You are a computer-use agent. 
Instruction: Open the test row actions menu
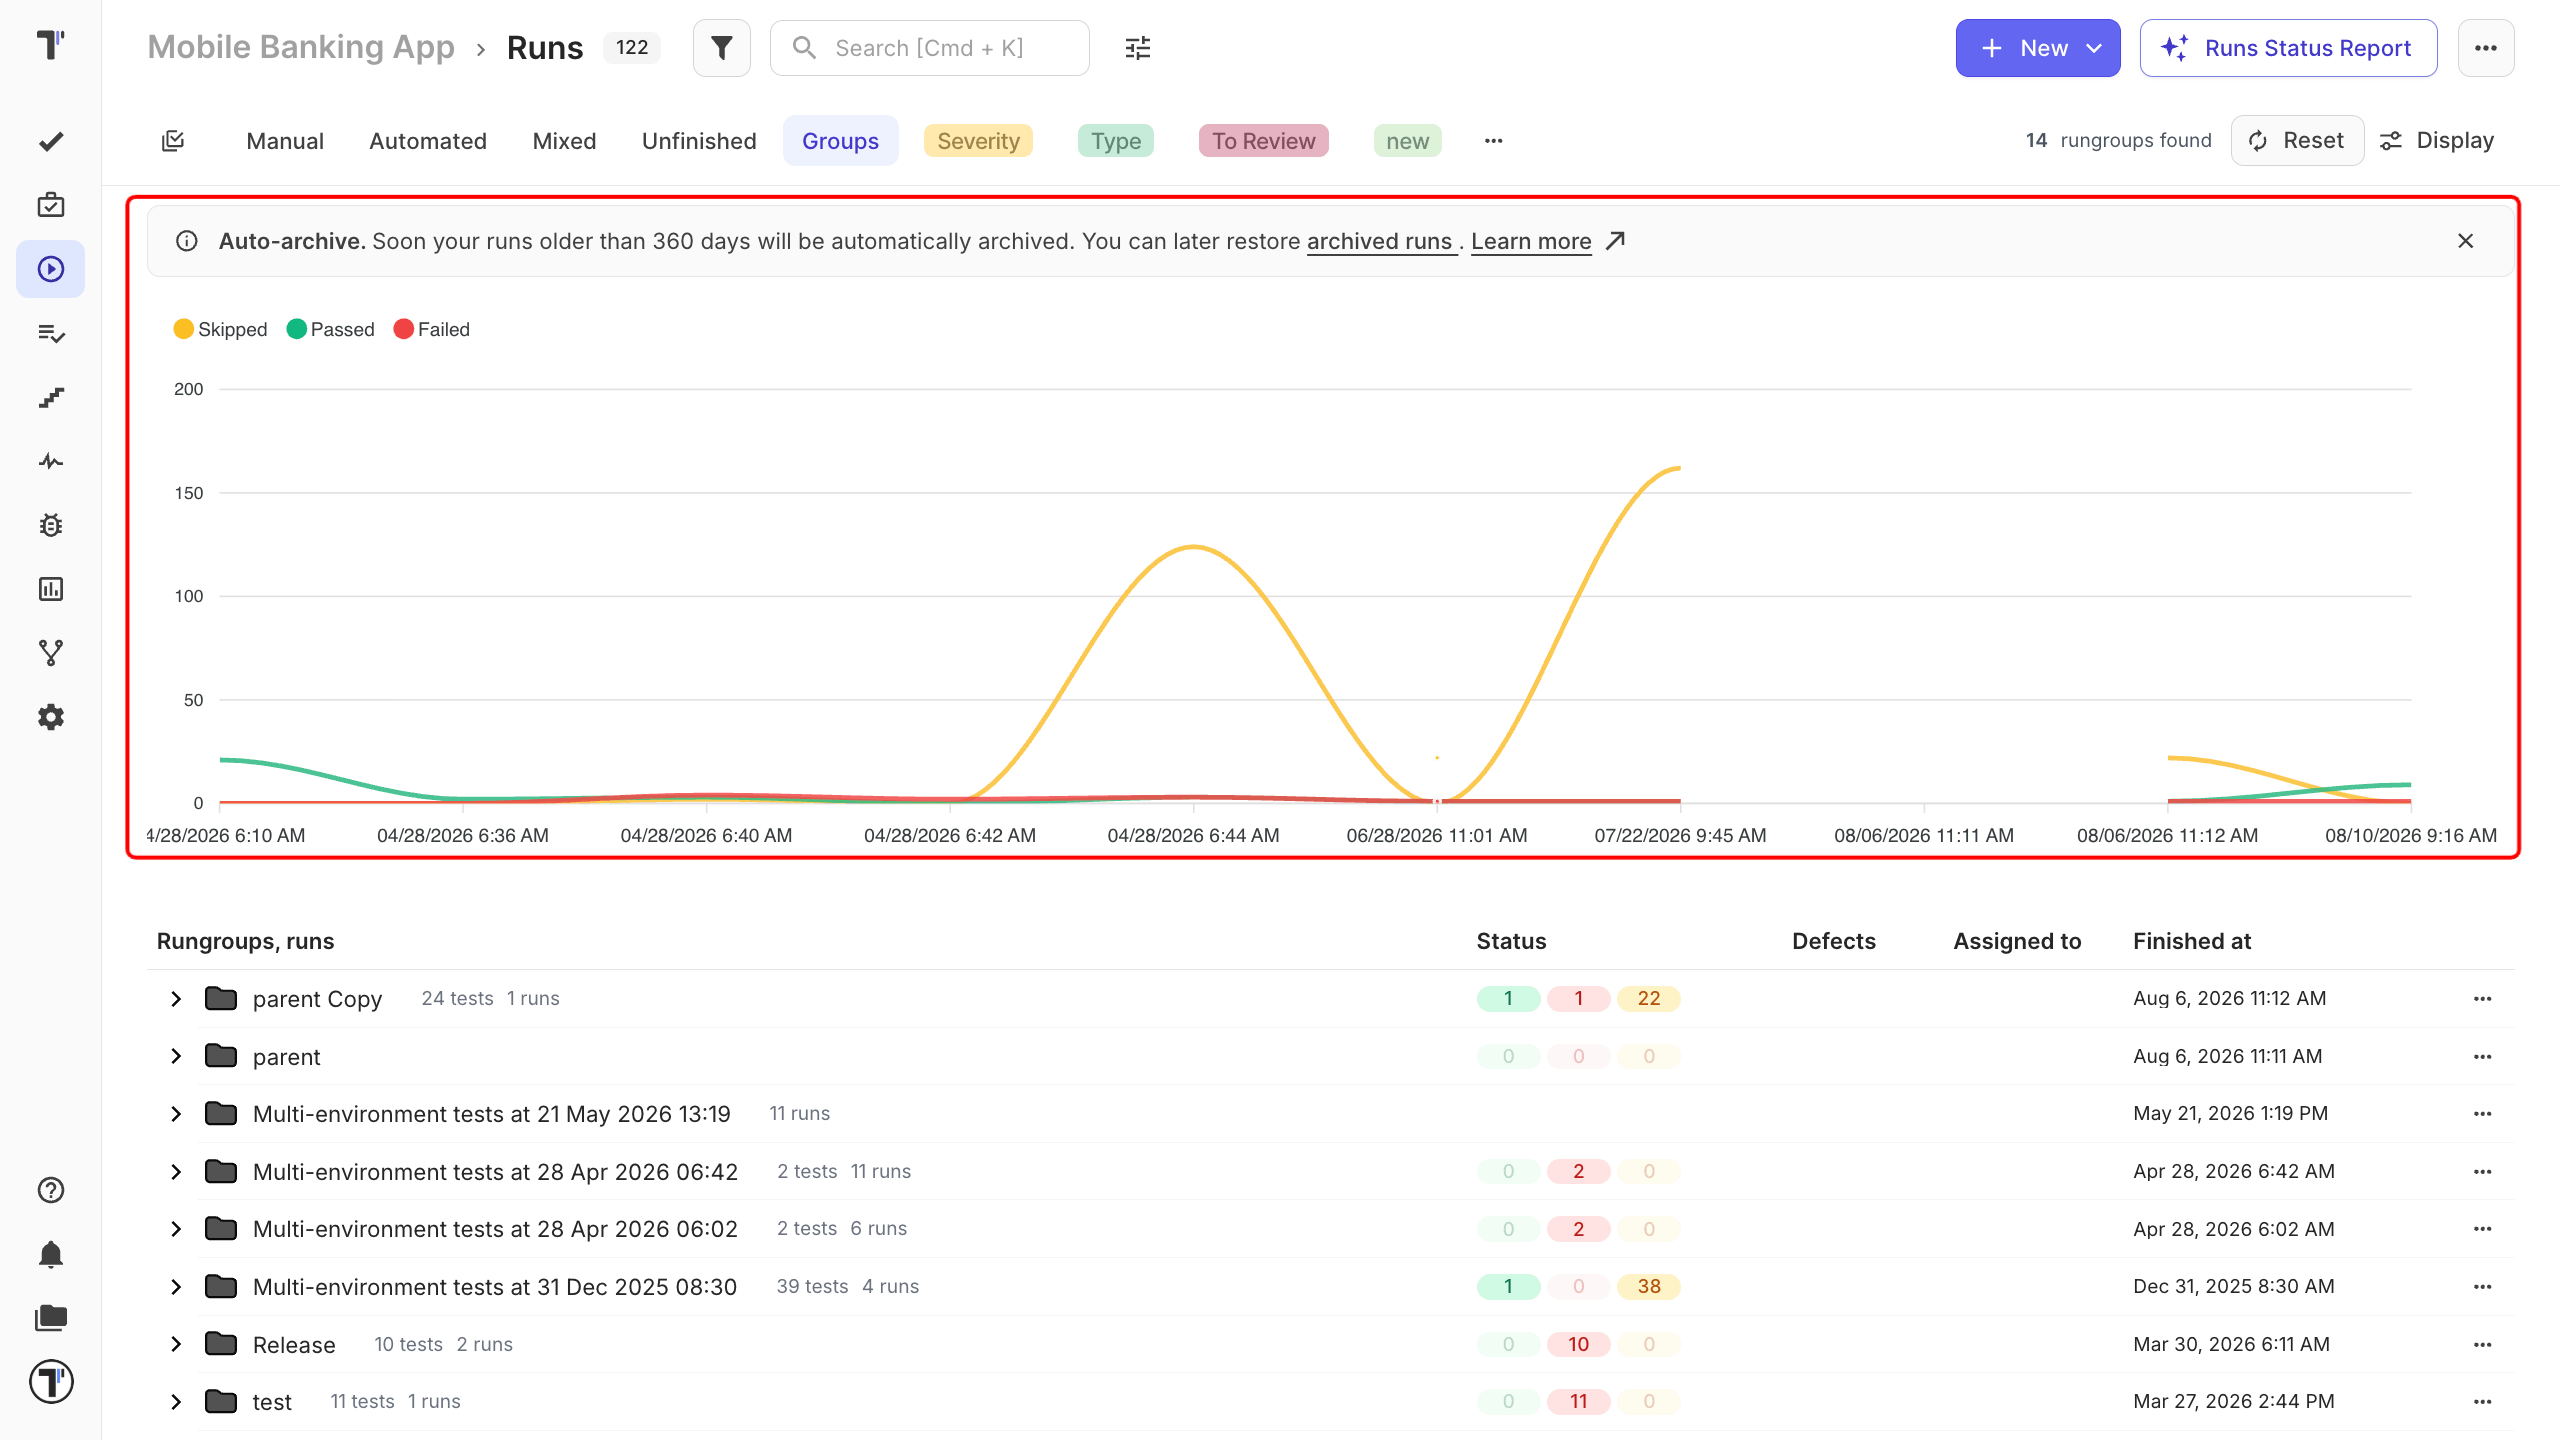coord(2483,1402)
